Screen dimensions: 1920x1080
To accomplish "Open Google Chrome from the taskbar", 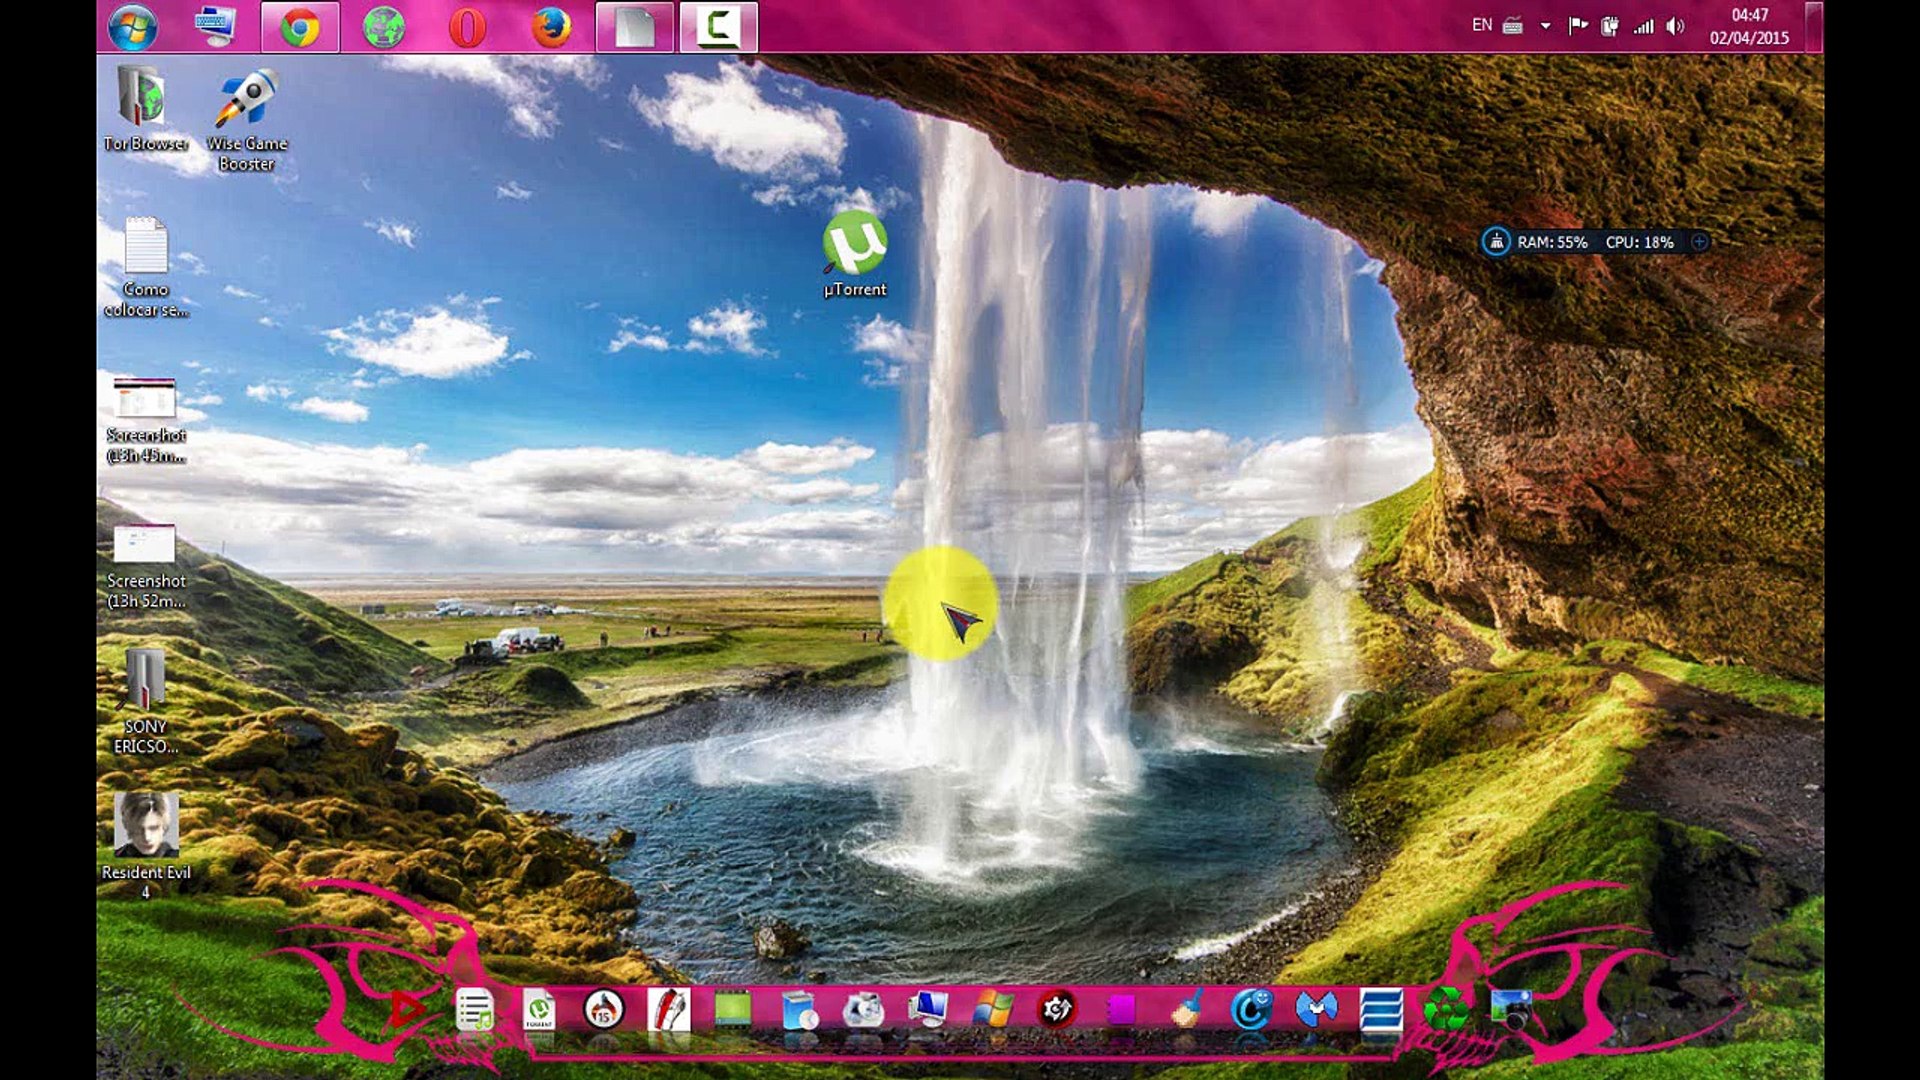I will tap(299, 27).
